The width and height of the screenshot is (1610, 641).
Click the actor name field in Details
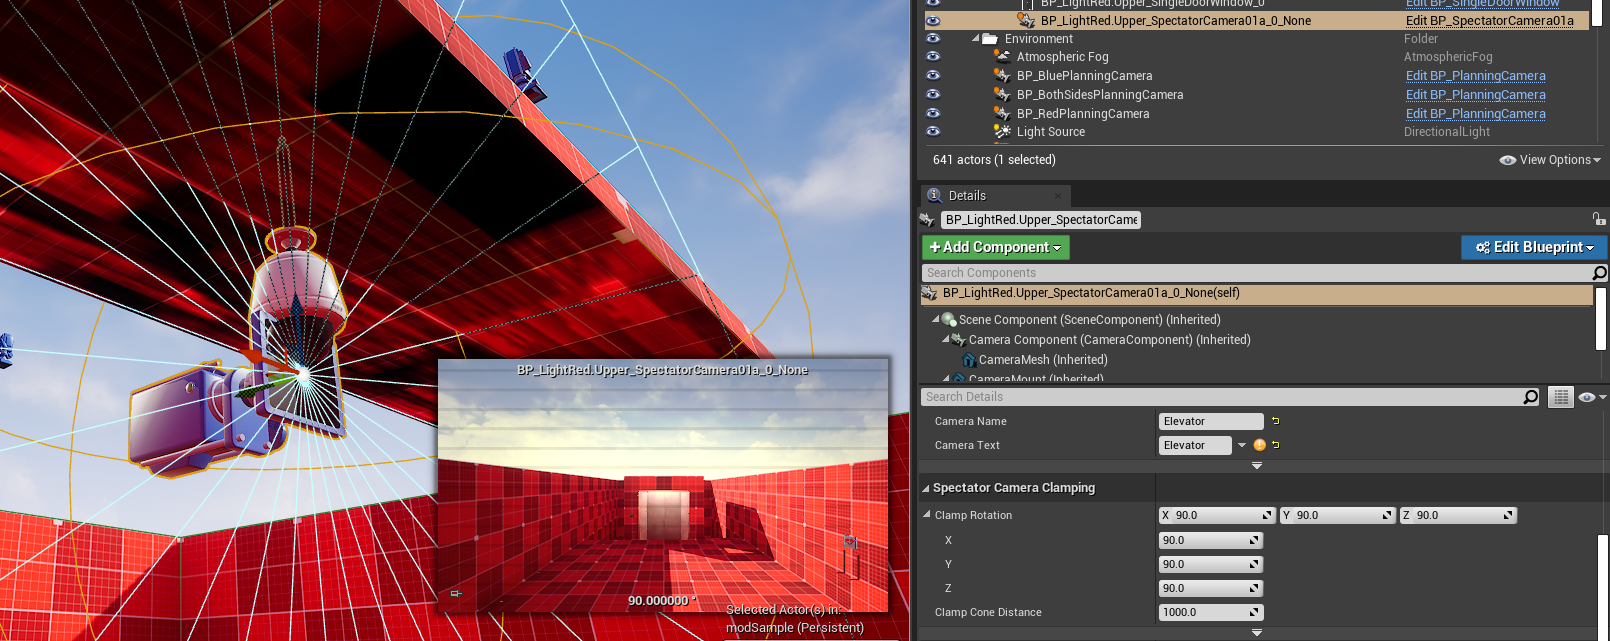click(1041, 220)
